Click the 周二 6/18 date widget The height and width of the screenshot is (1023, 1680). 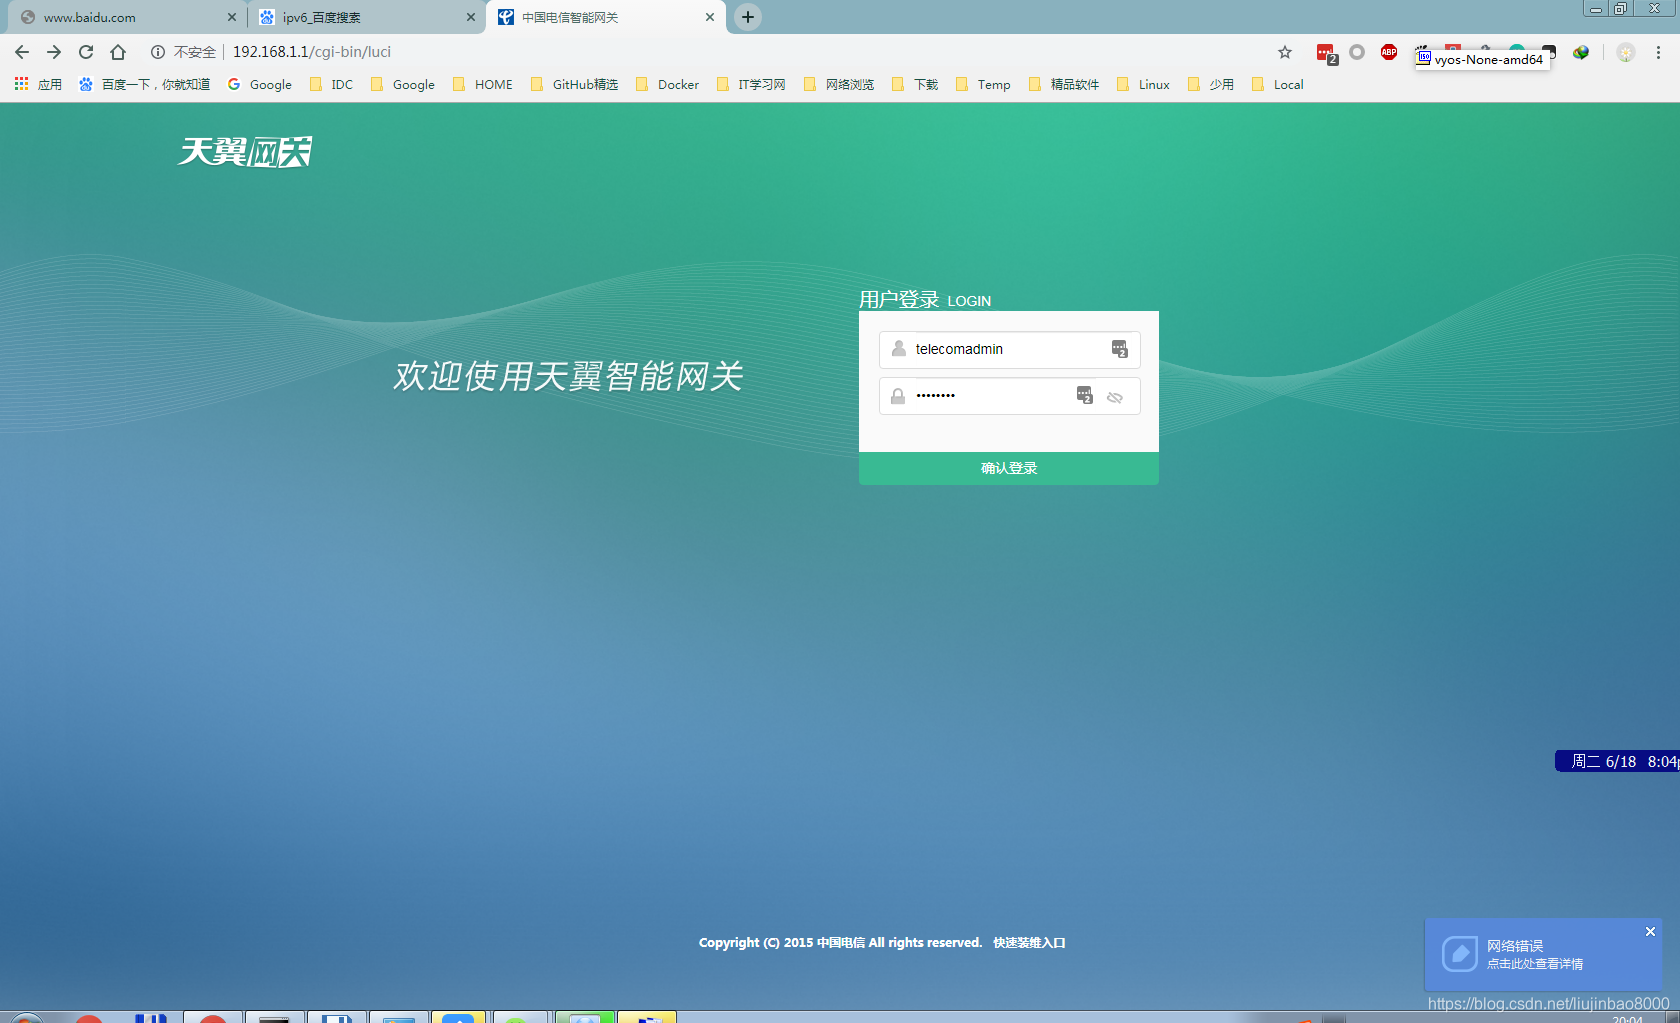click(1617, 761)
